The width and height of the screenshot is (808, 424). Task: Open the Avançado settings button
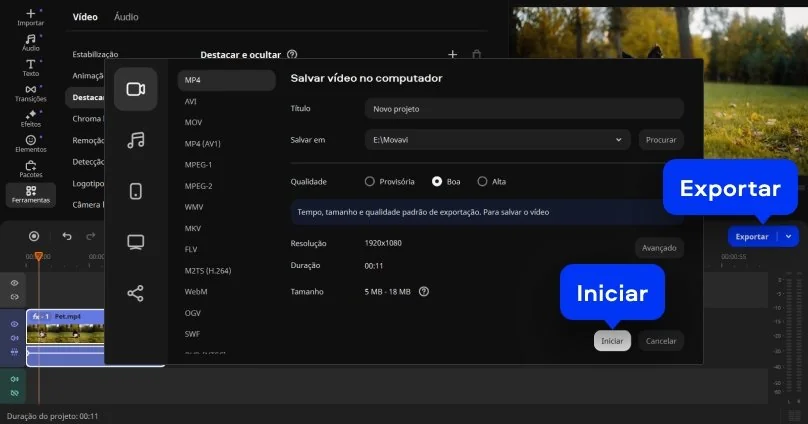point(659,248)
